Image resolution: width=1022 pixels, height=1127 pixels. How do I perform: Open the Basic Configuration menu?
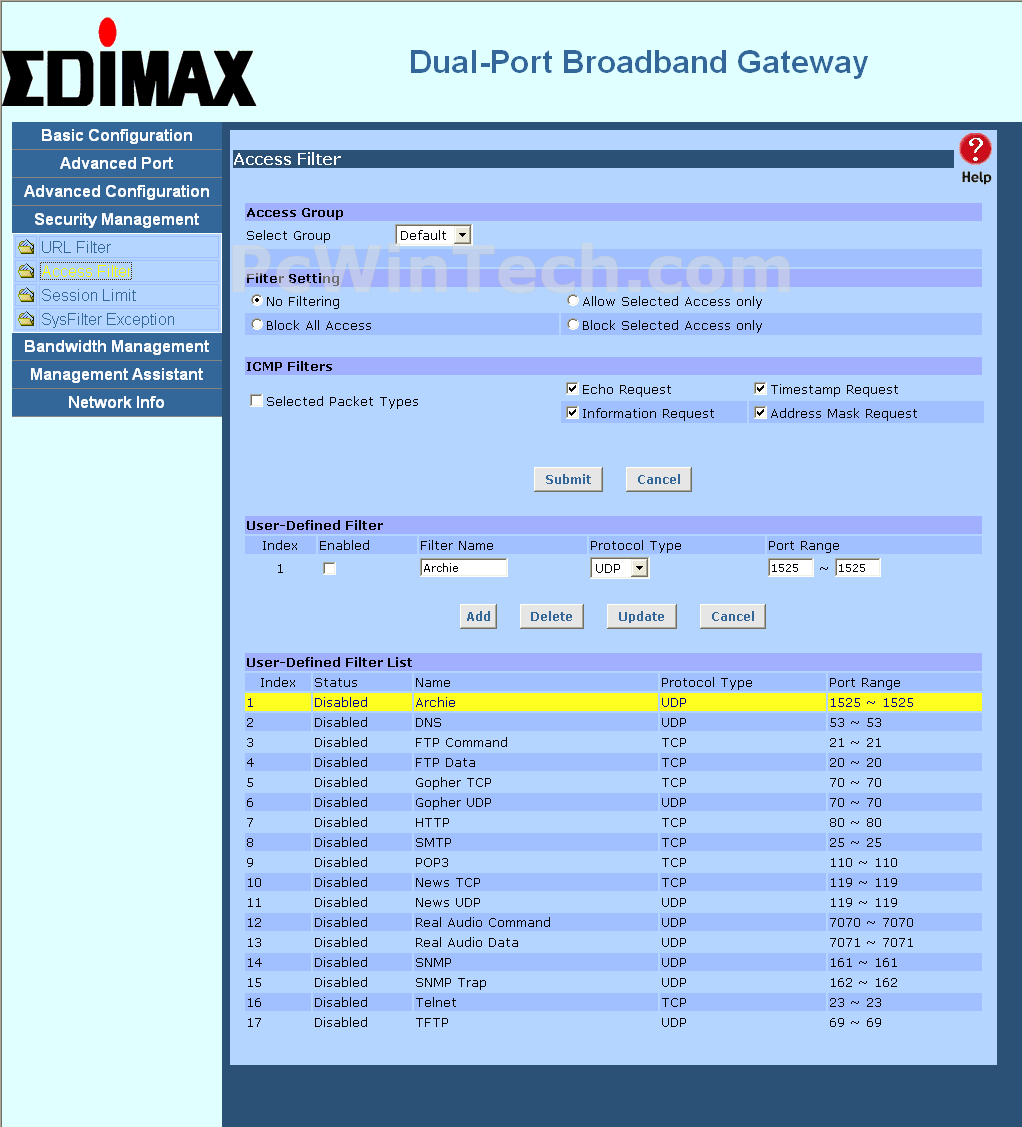[116, 136]
